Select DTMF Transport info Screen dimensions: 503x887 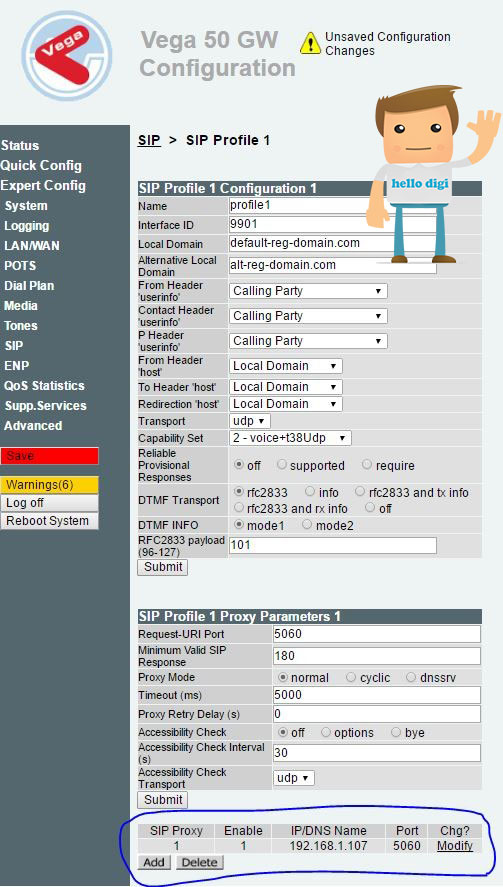[x=310, y=492]
